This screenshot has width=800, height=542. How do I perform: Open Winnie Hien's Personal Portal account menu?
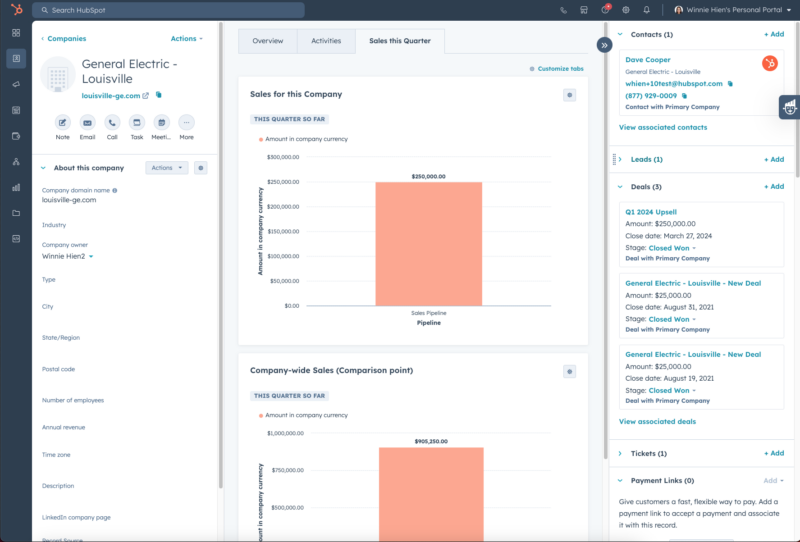[733, 10]
